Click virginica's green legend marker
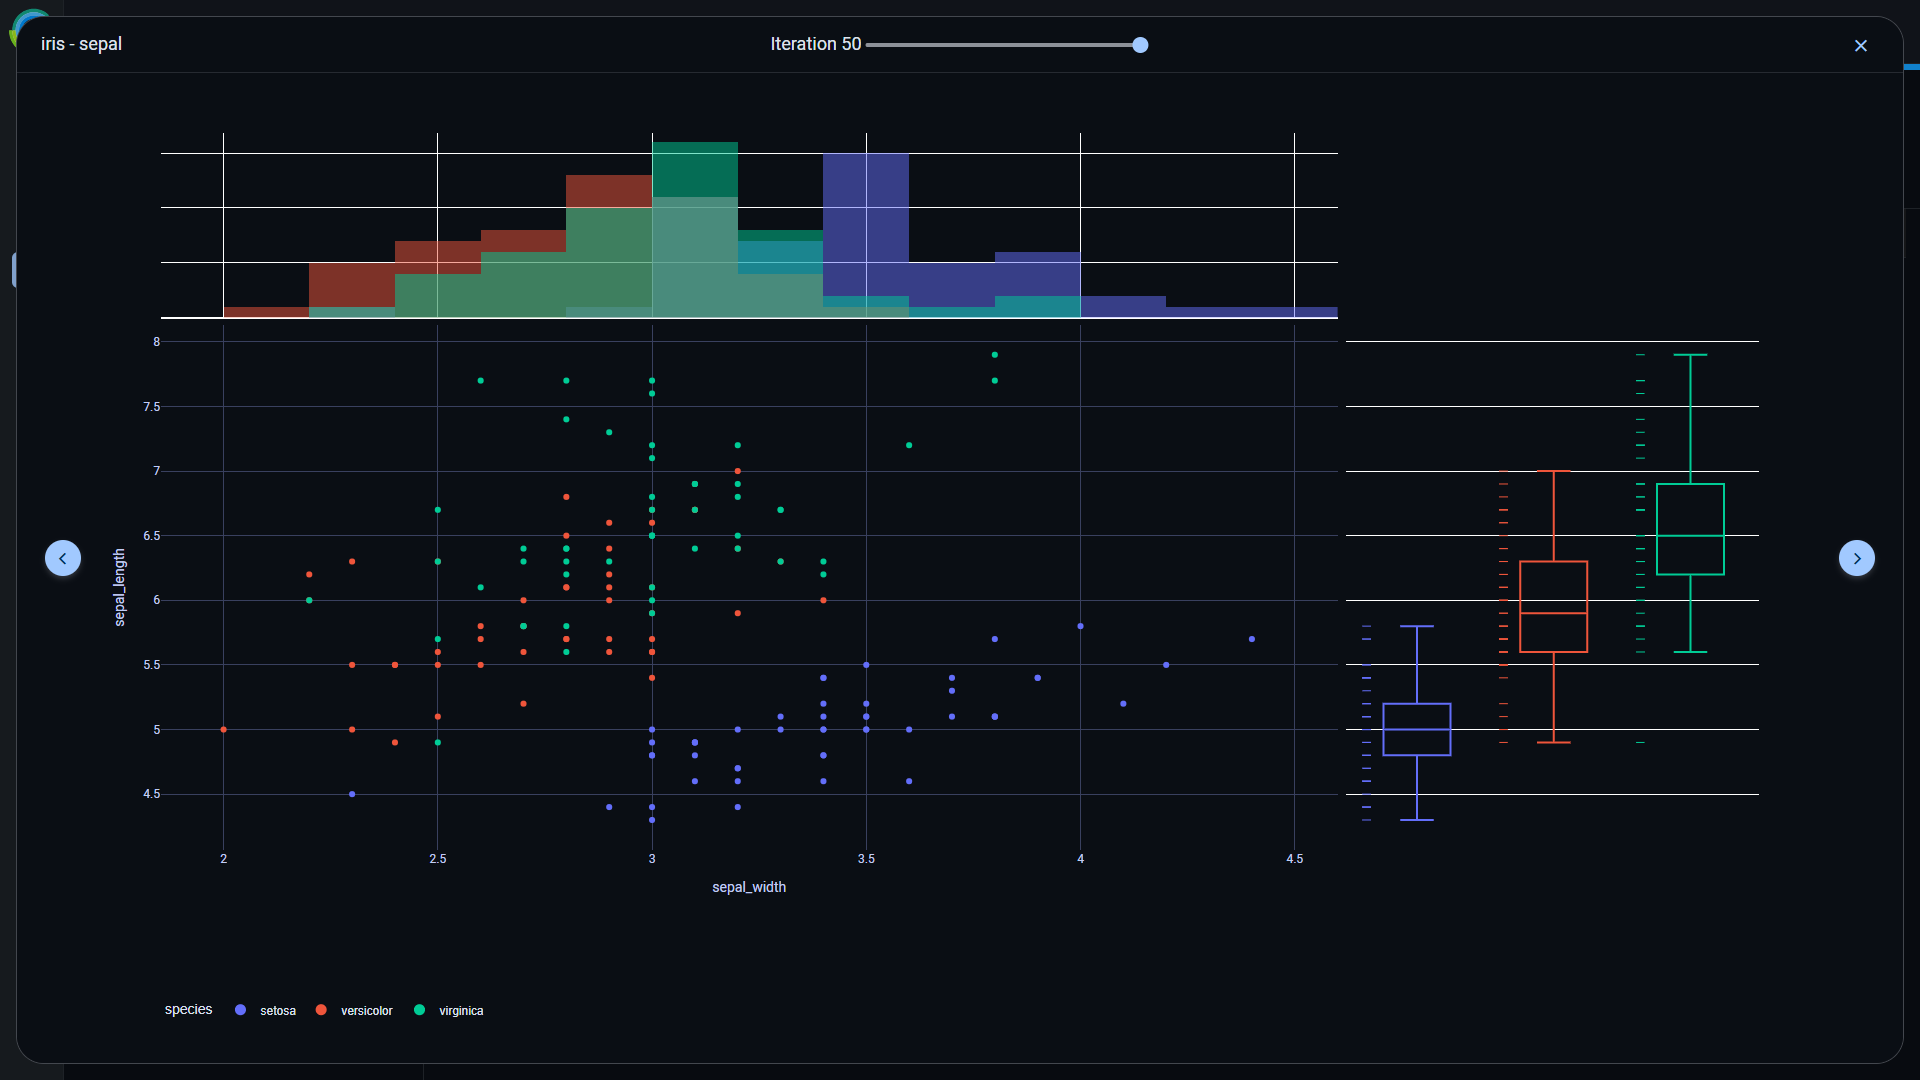 [x=420, y=1010]
